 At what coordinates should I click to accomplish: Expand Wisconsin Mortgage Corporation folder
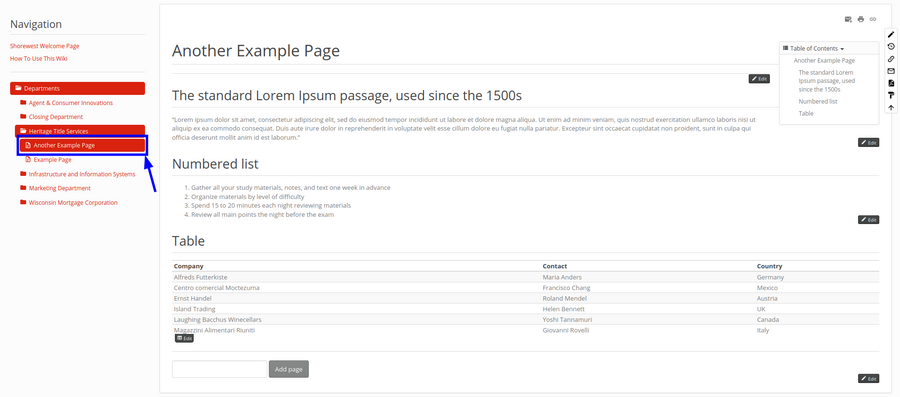pyautogui.click(x=73, y=203)
